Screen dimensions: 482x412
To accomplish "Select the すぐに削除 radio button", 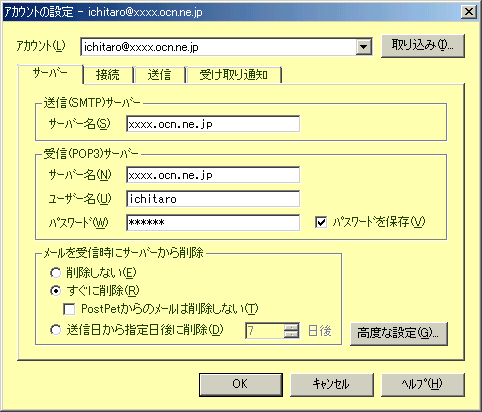I will 56,291.
